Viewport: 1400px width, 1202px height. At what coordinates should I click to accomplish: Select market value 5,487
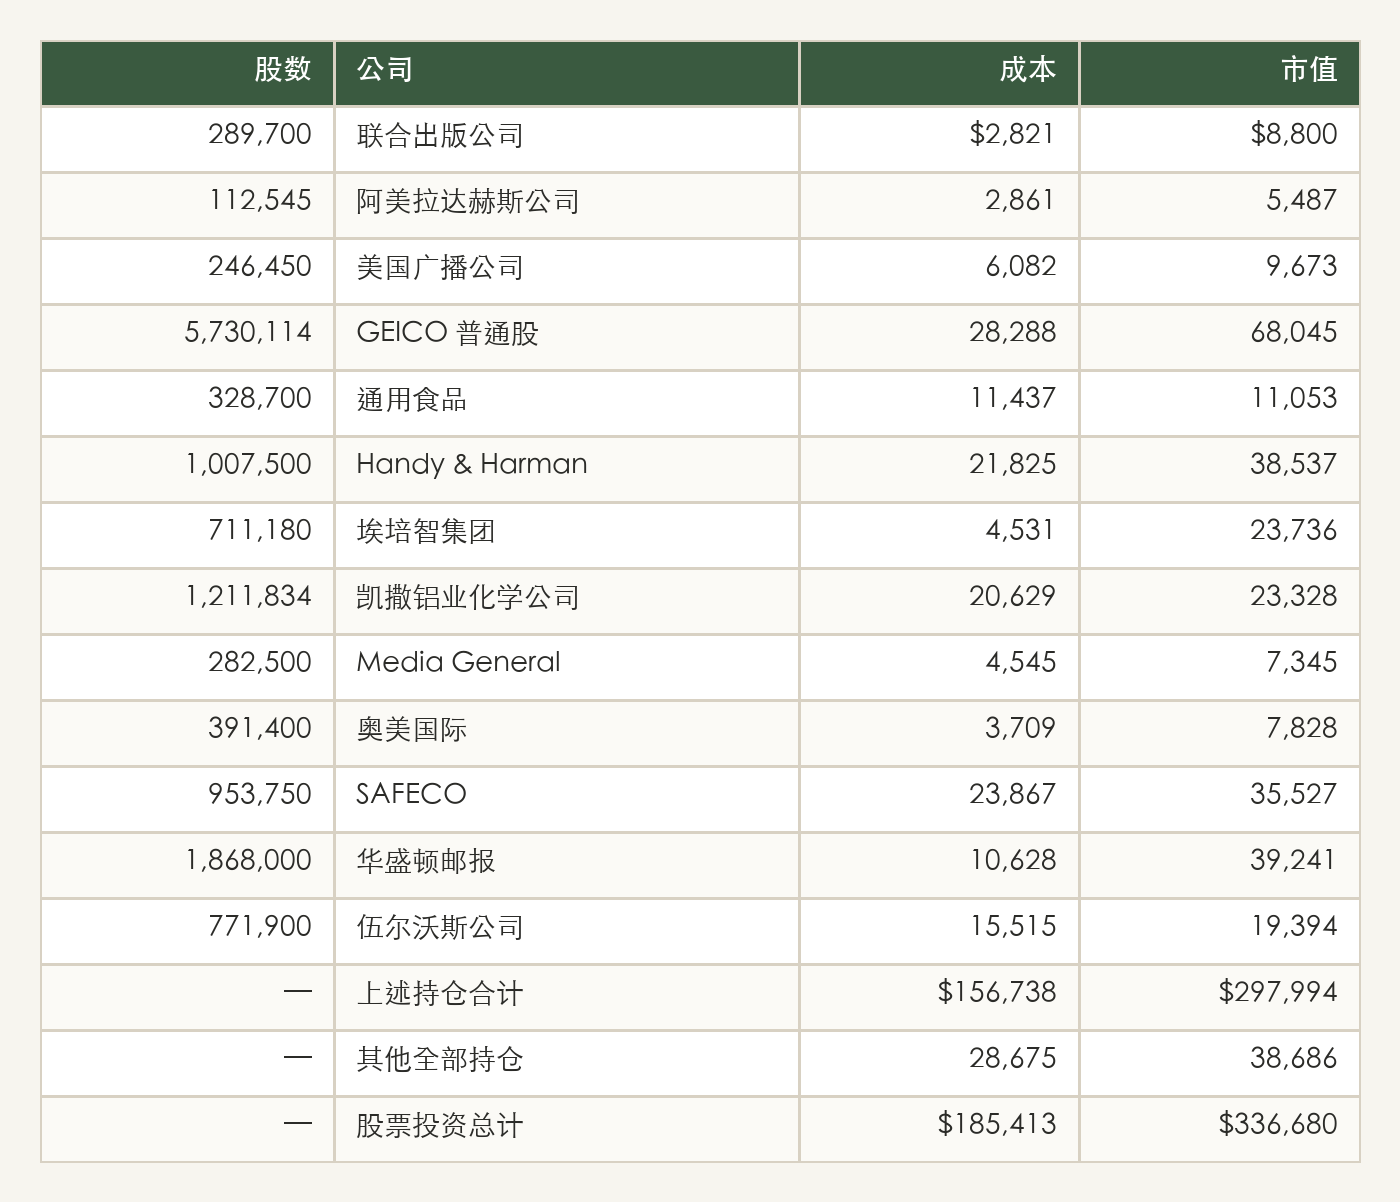click(1302, 201)
